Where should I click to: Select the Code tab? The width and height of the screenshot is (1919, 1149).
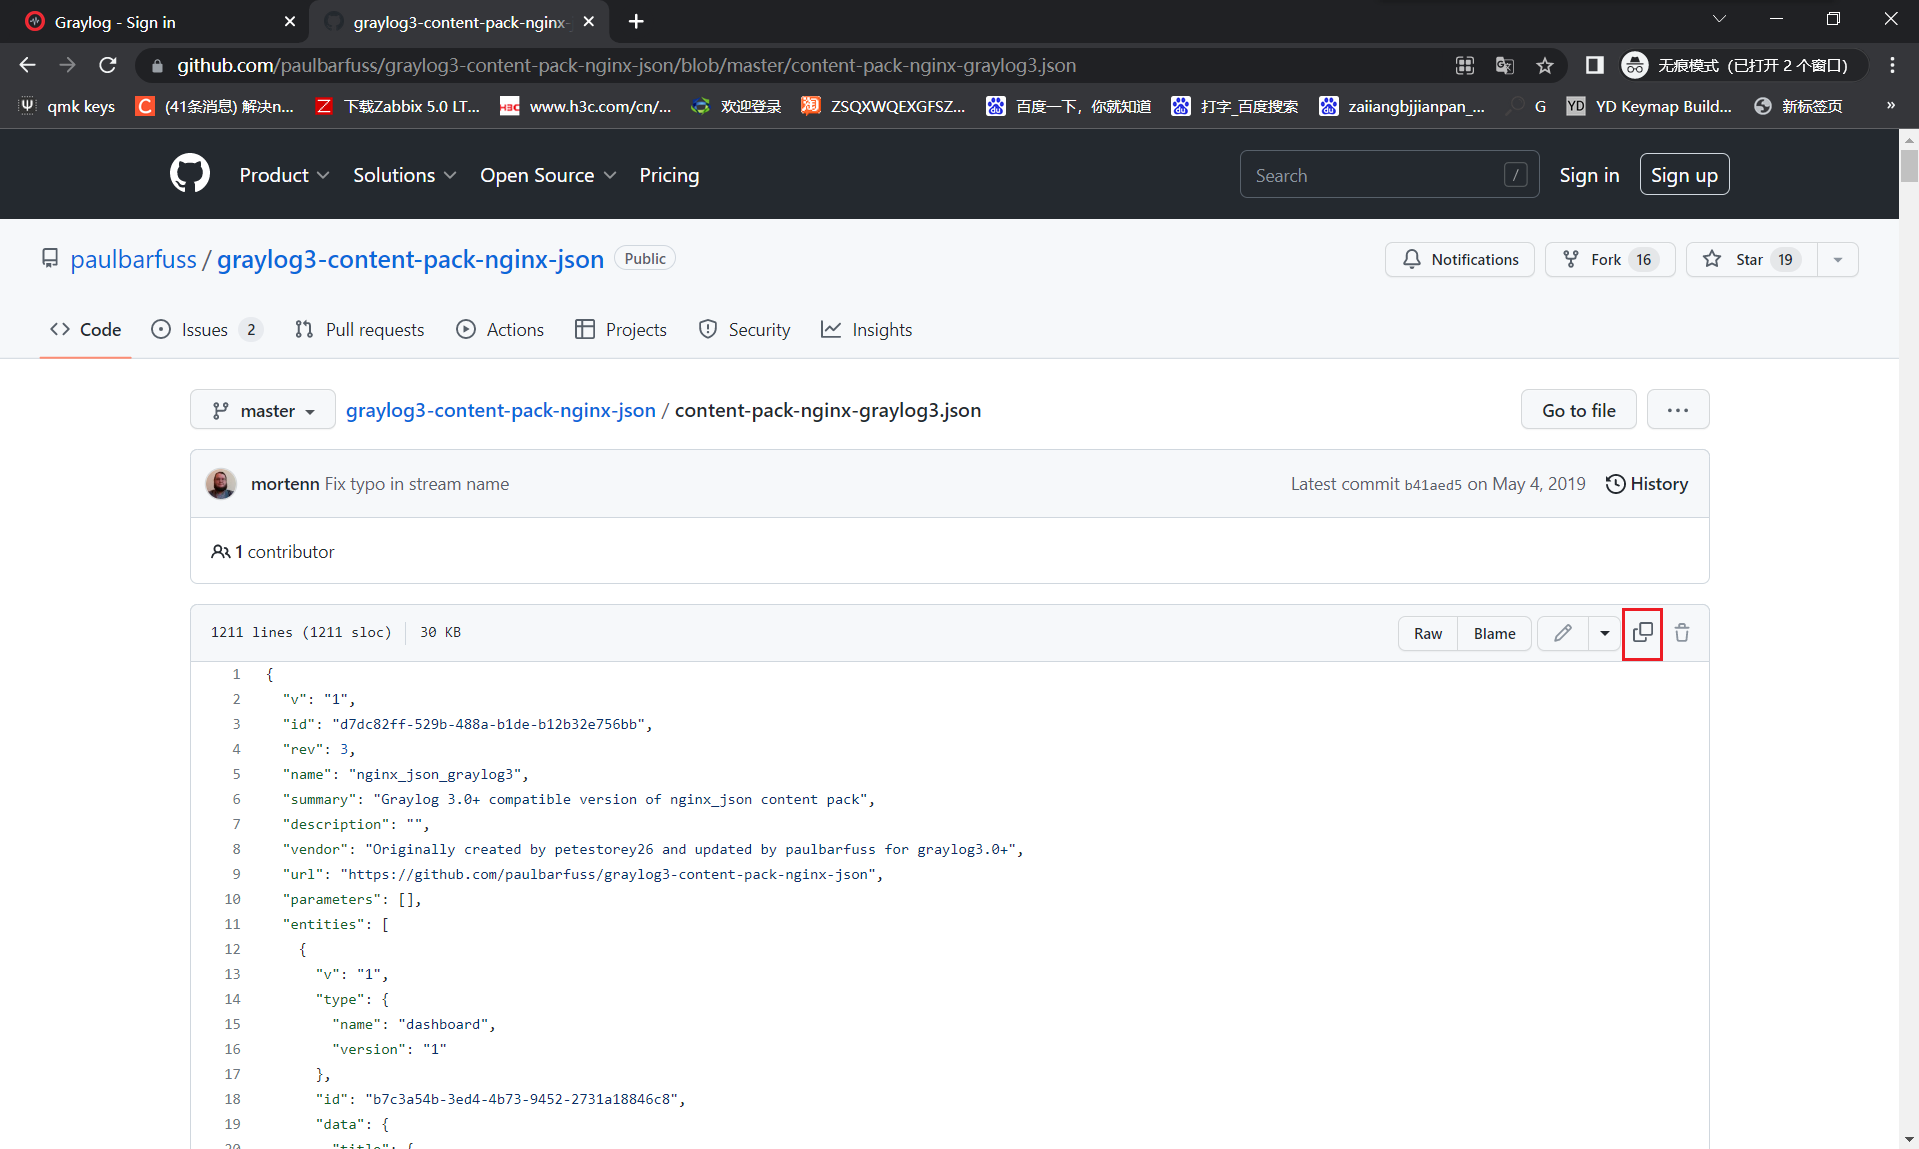[85, 329]
